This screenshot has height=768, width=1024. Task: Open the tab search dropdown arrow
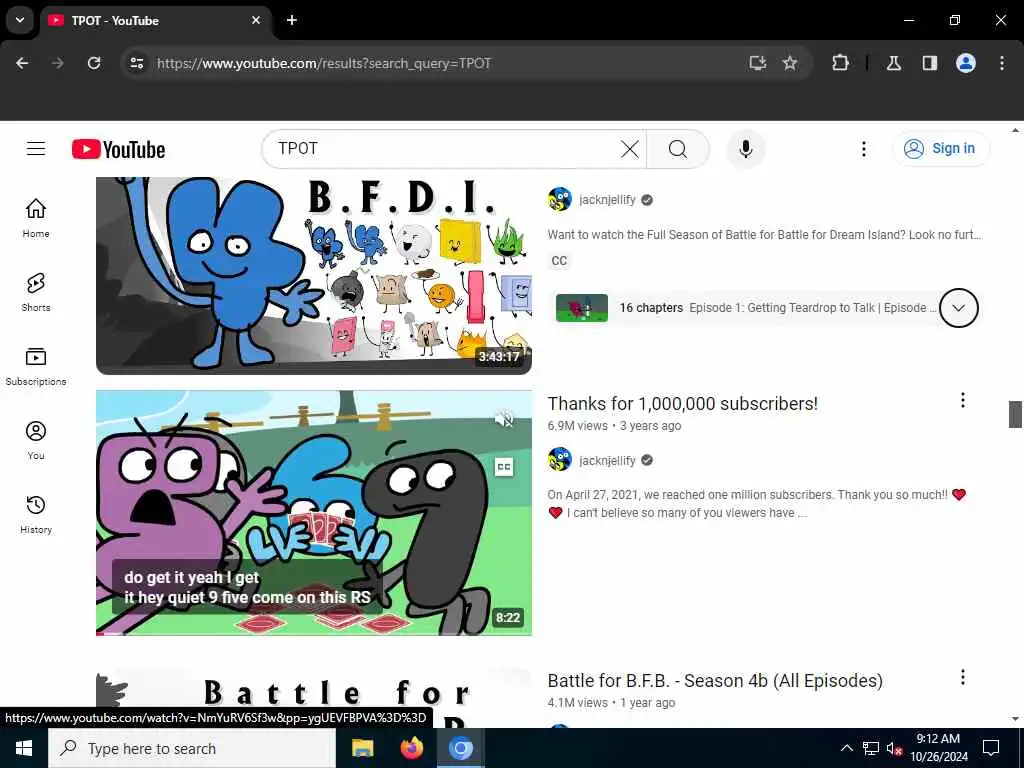coord(20,20)
